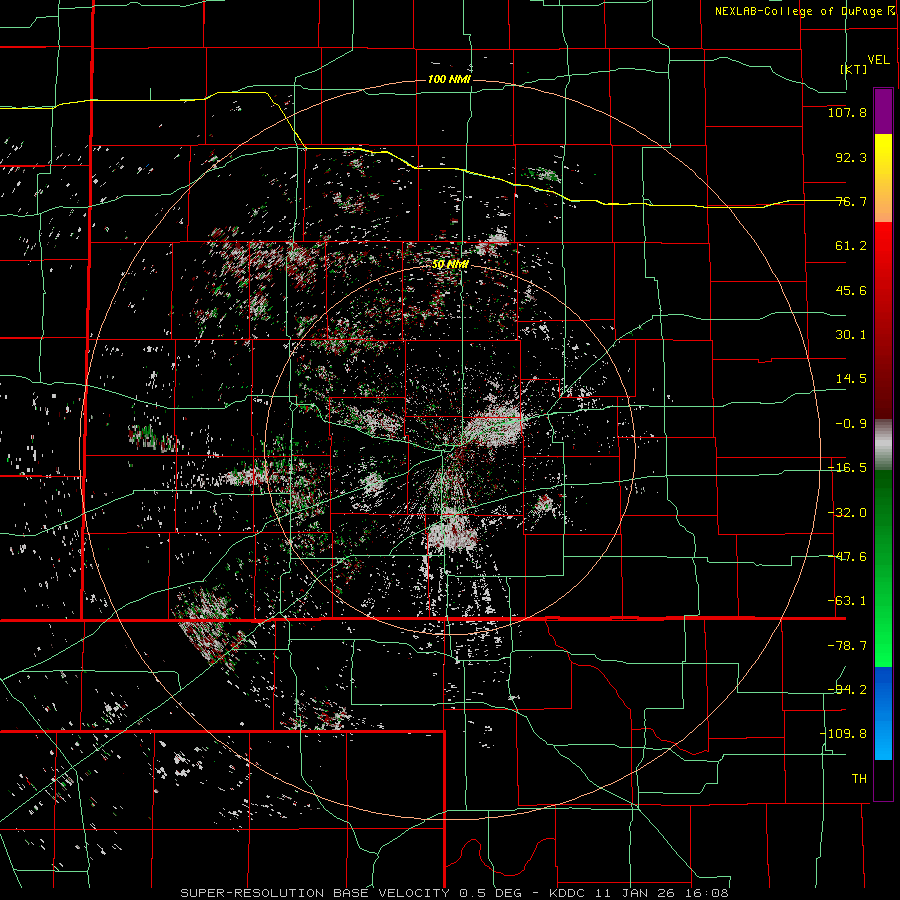Select the -47.6 velocity scale value
Viewport: 900px width, 900px height.
847,557
